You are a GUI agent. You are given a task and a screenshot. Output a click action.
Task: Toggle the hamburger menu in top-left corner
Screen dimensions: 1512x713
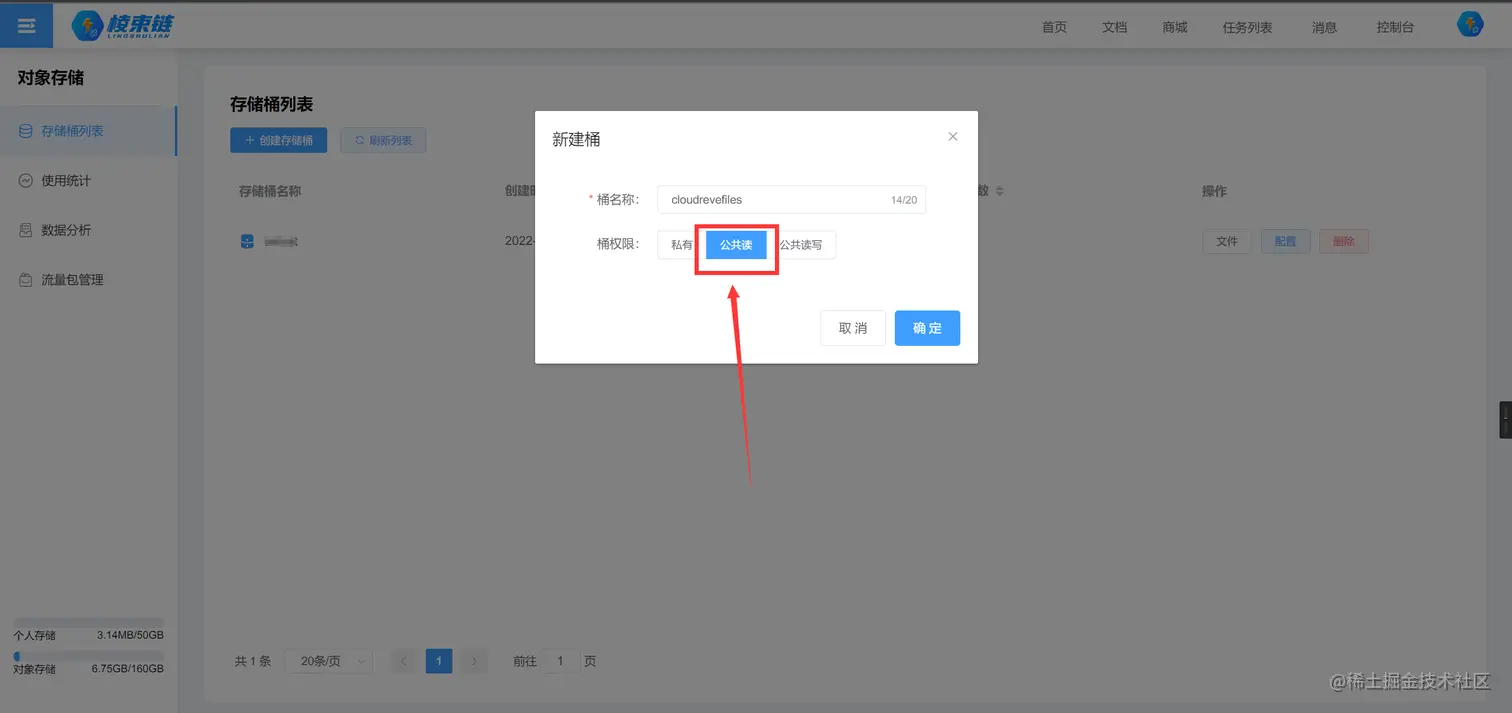[27, 26]
